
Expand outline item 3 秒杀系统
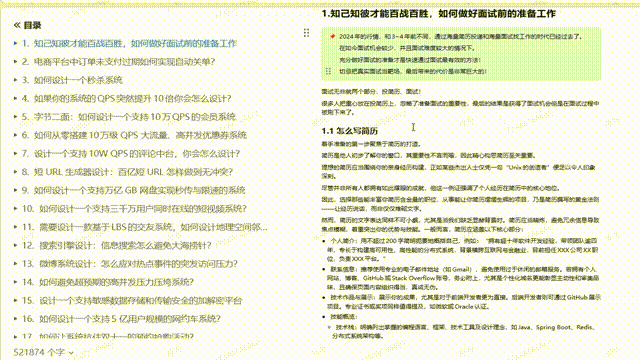click(16, 80)
